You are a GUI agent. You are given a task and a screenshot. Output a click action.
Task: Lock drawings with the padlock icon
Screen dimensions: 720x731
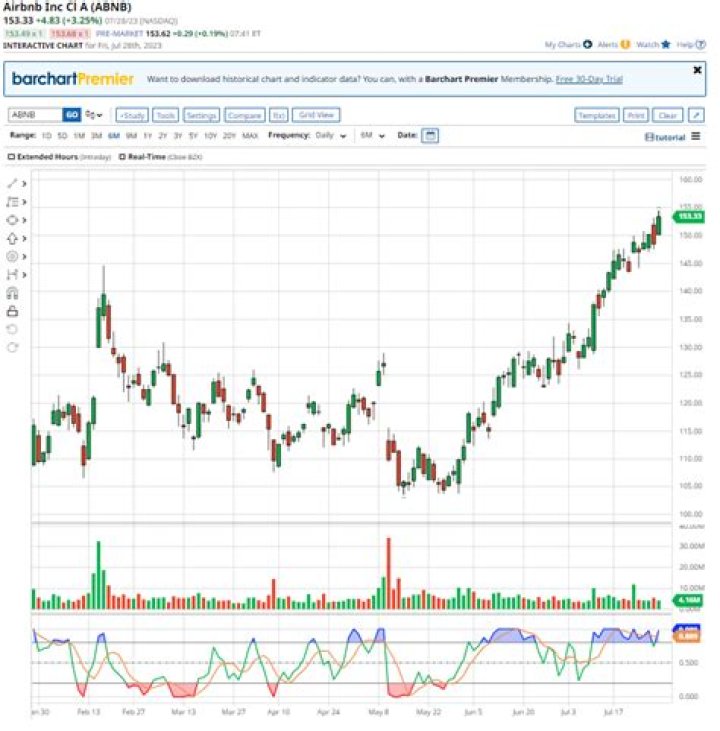[12, 311]
